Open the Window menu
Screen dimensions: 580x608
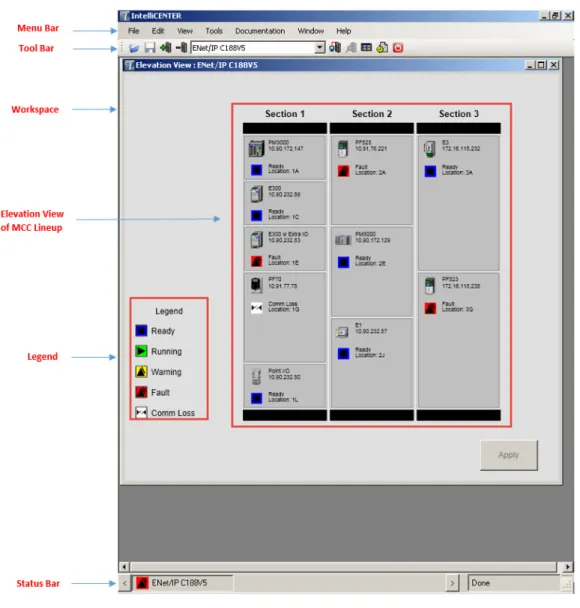pyautogui.click(x=311, y=31)
